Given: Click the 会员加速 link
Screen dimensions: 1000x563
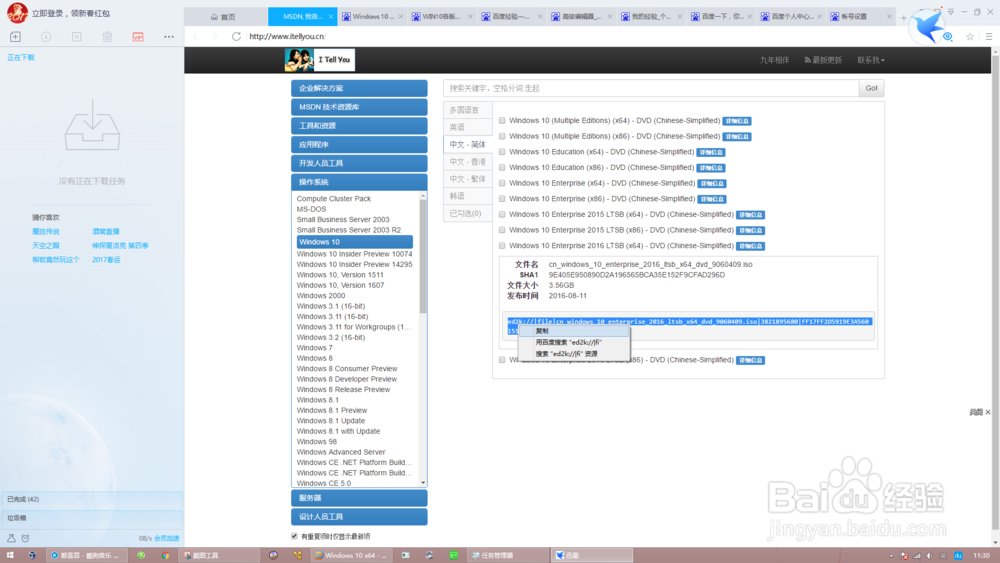Looking at the screenshot, I should click(167, 538).
